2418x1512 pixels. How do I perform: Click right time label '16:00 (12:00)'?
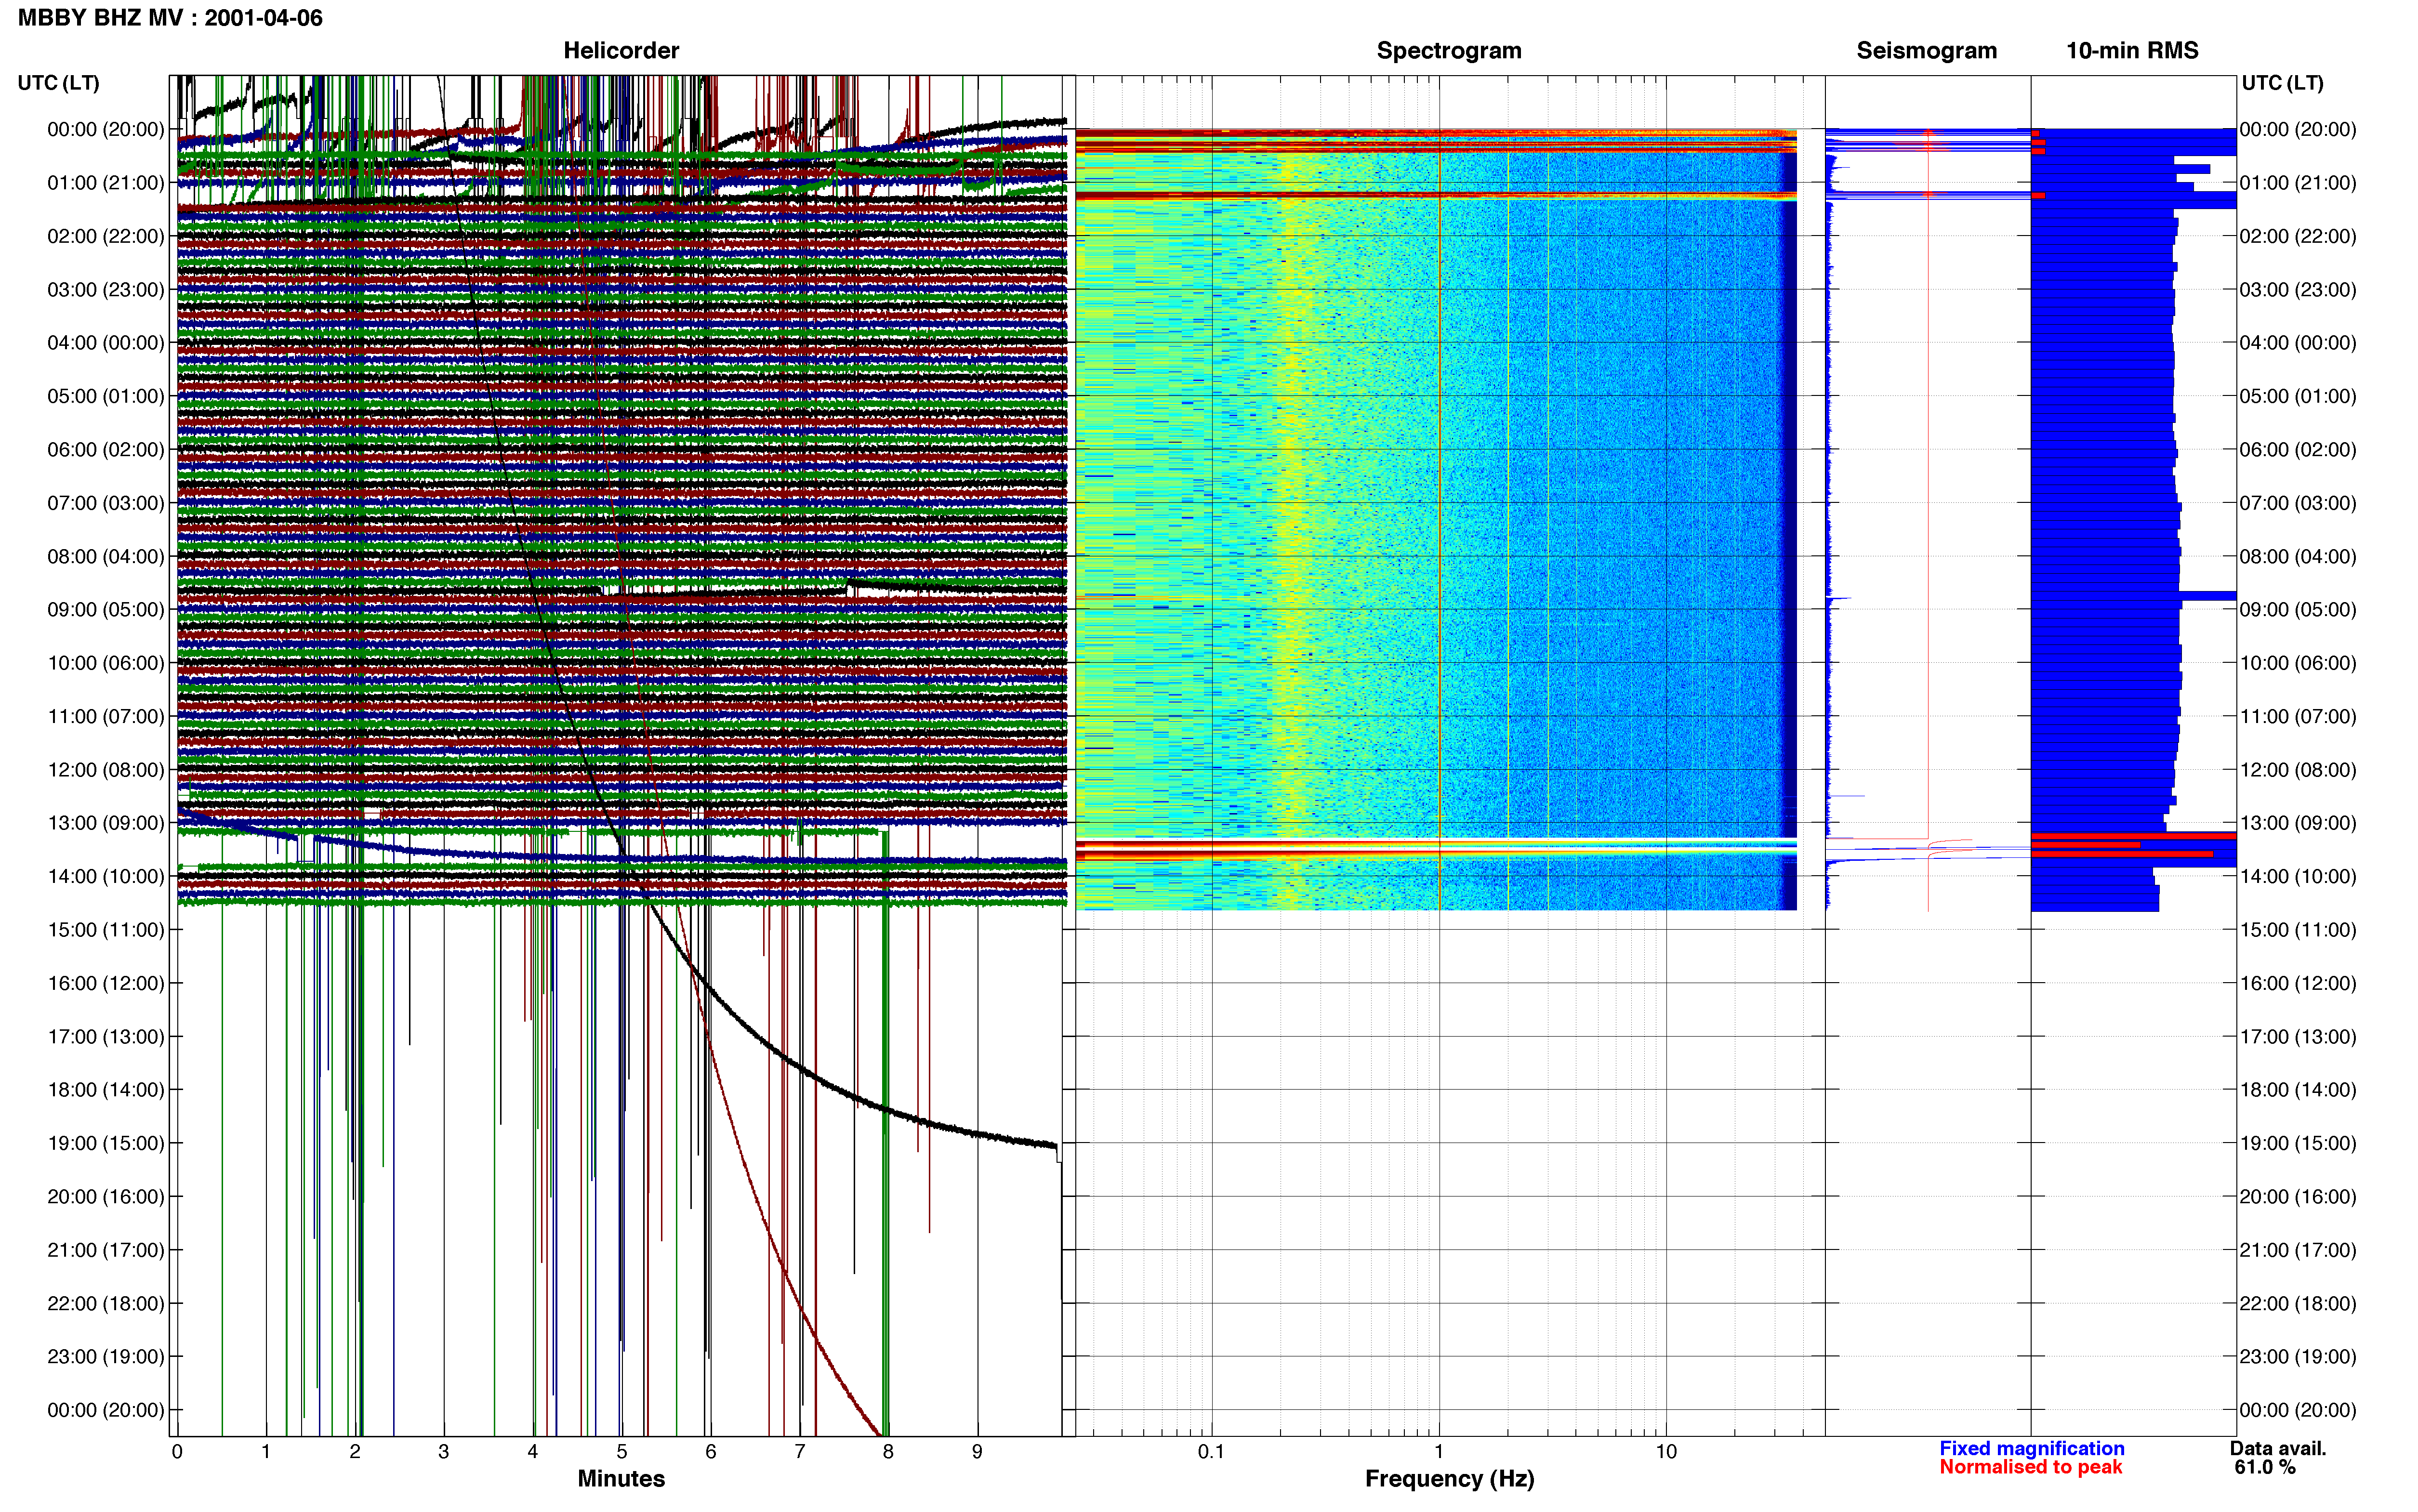2298,983
